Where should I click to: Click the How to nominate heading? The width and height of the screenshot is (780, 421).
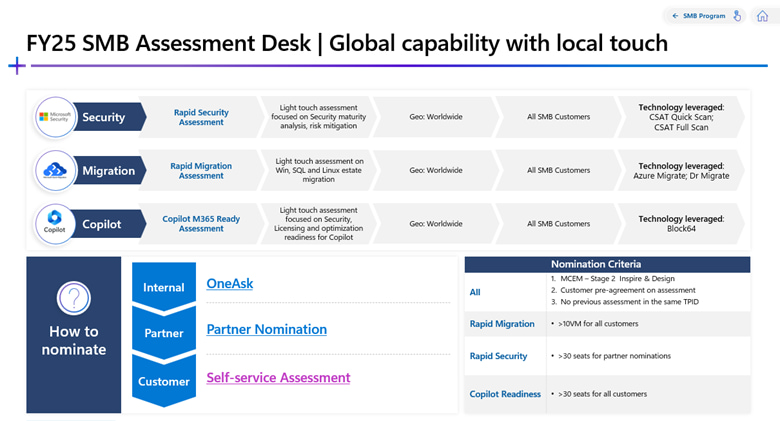(74, 340)
